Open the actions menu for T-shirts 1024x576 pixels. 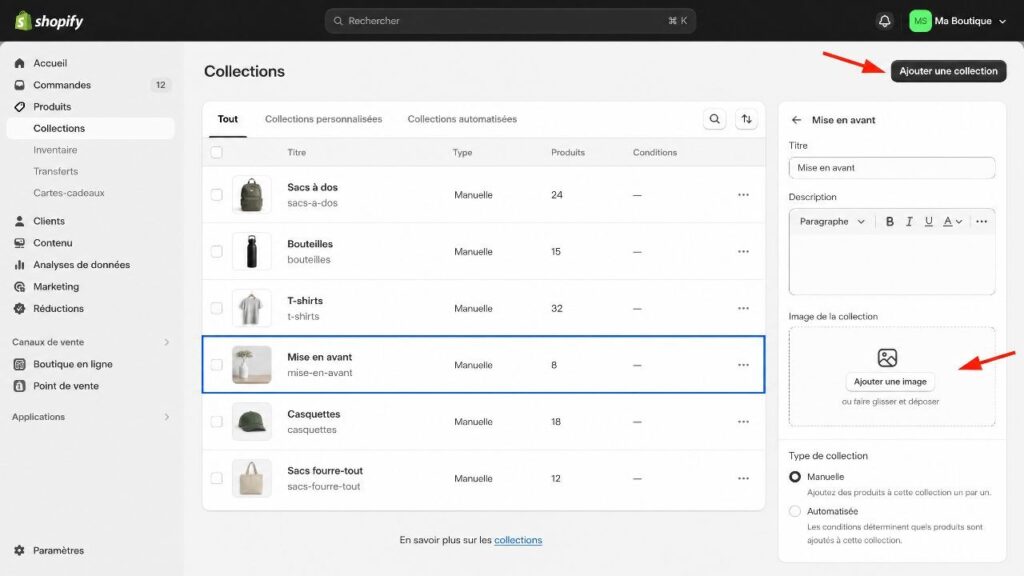[743, 308]
